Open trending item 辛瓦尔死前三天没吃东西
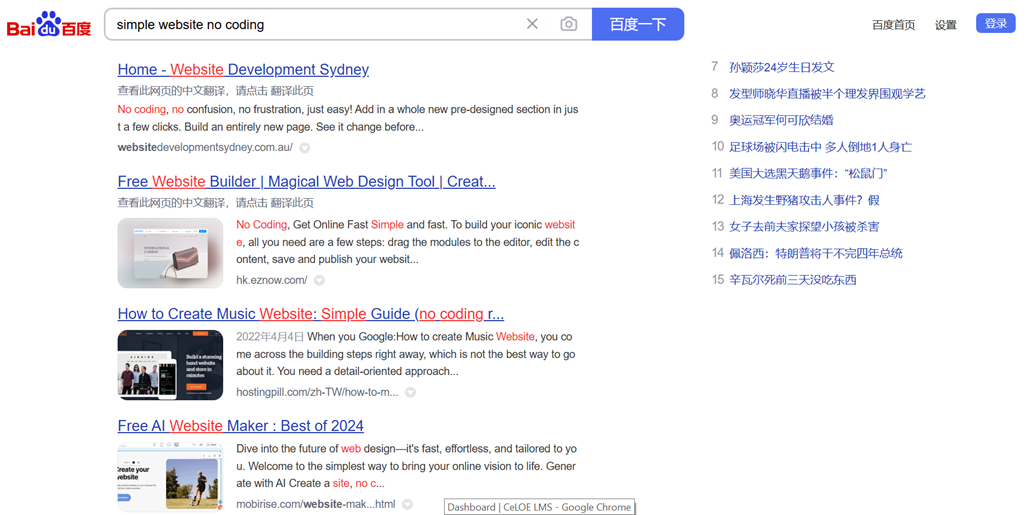Image resolution: width=1030 pixels, height=515 pixels. pyautogui.click(x=793, y=280)
